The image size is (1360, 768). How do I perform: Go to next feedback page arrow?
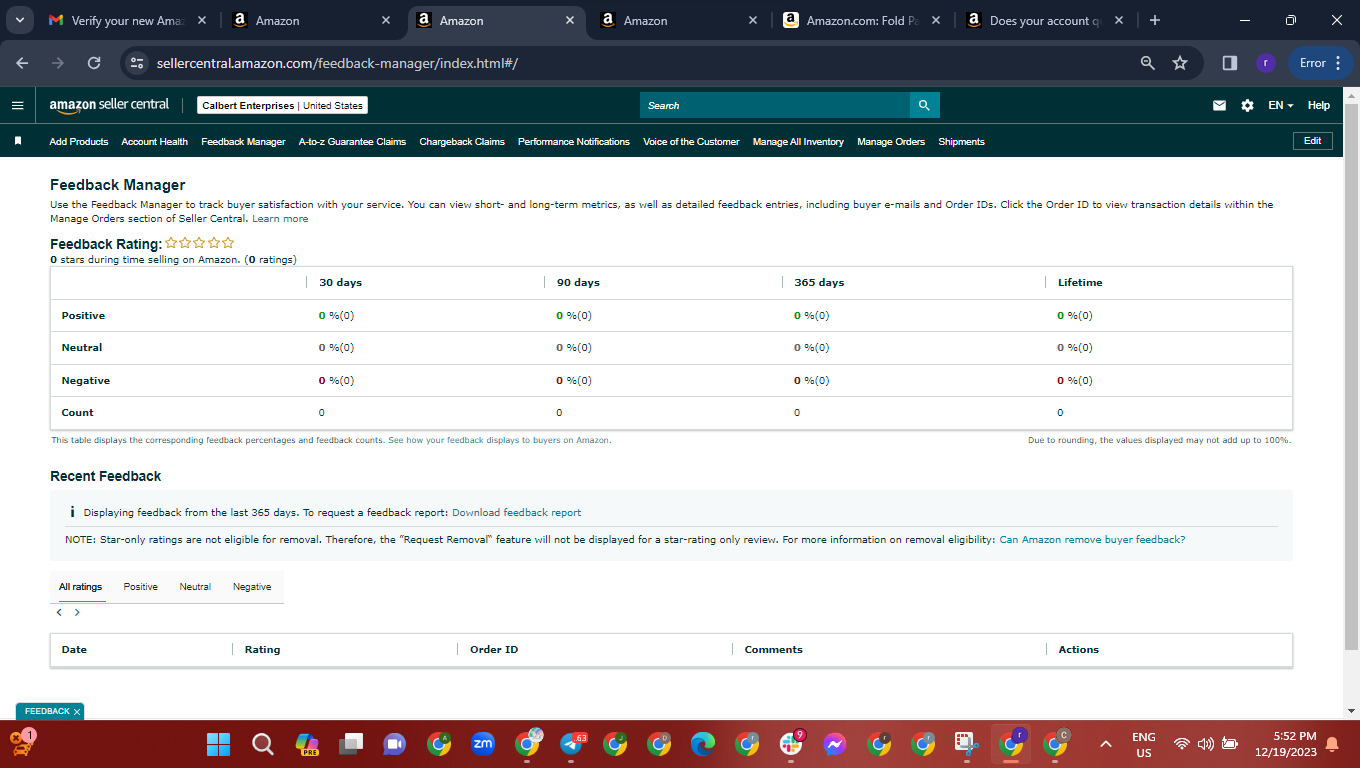click(x=77, y=612)
